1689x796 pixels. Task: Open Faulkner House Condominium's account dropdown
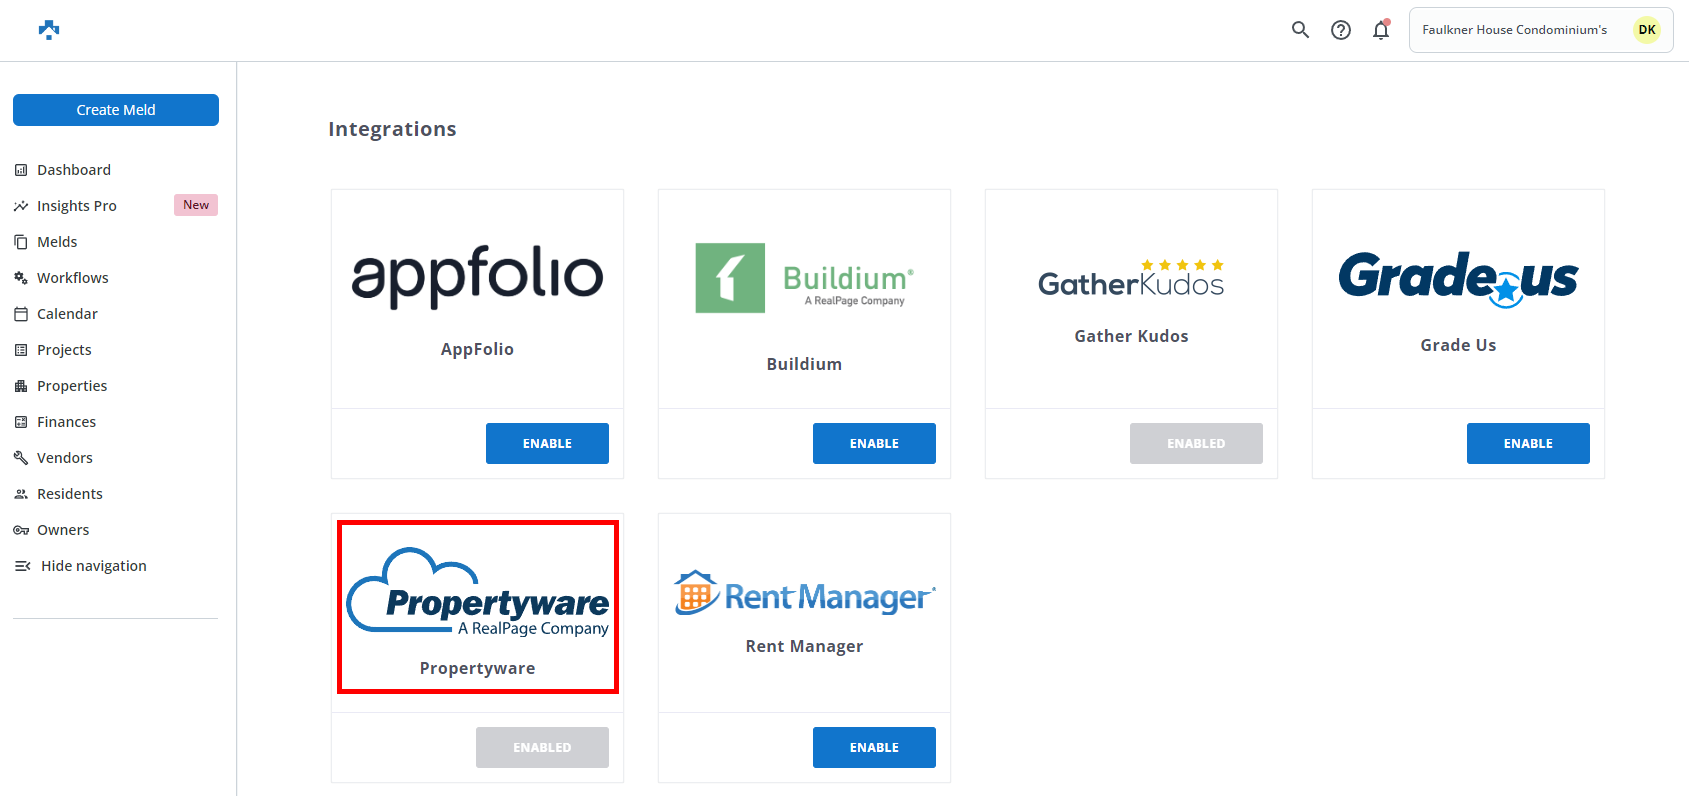coord(1514,30)
